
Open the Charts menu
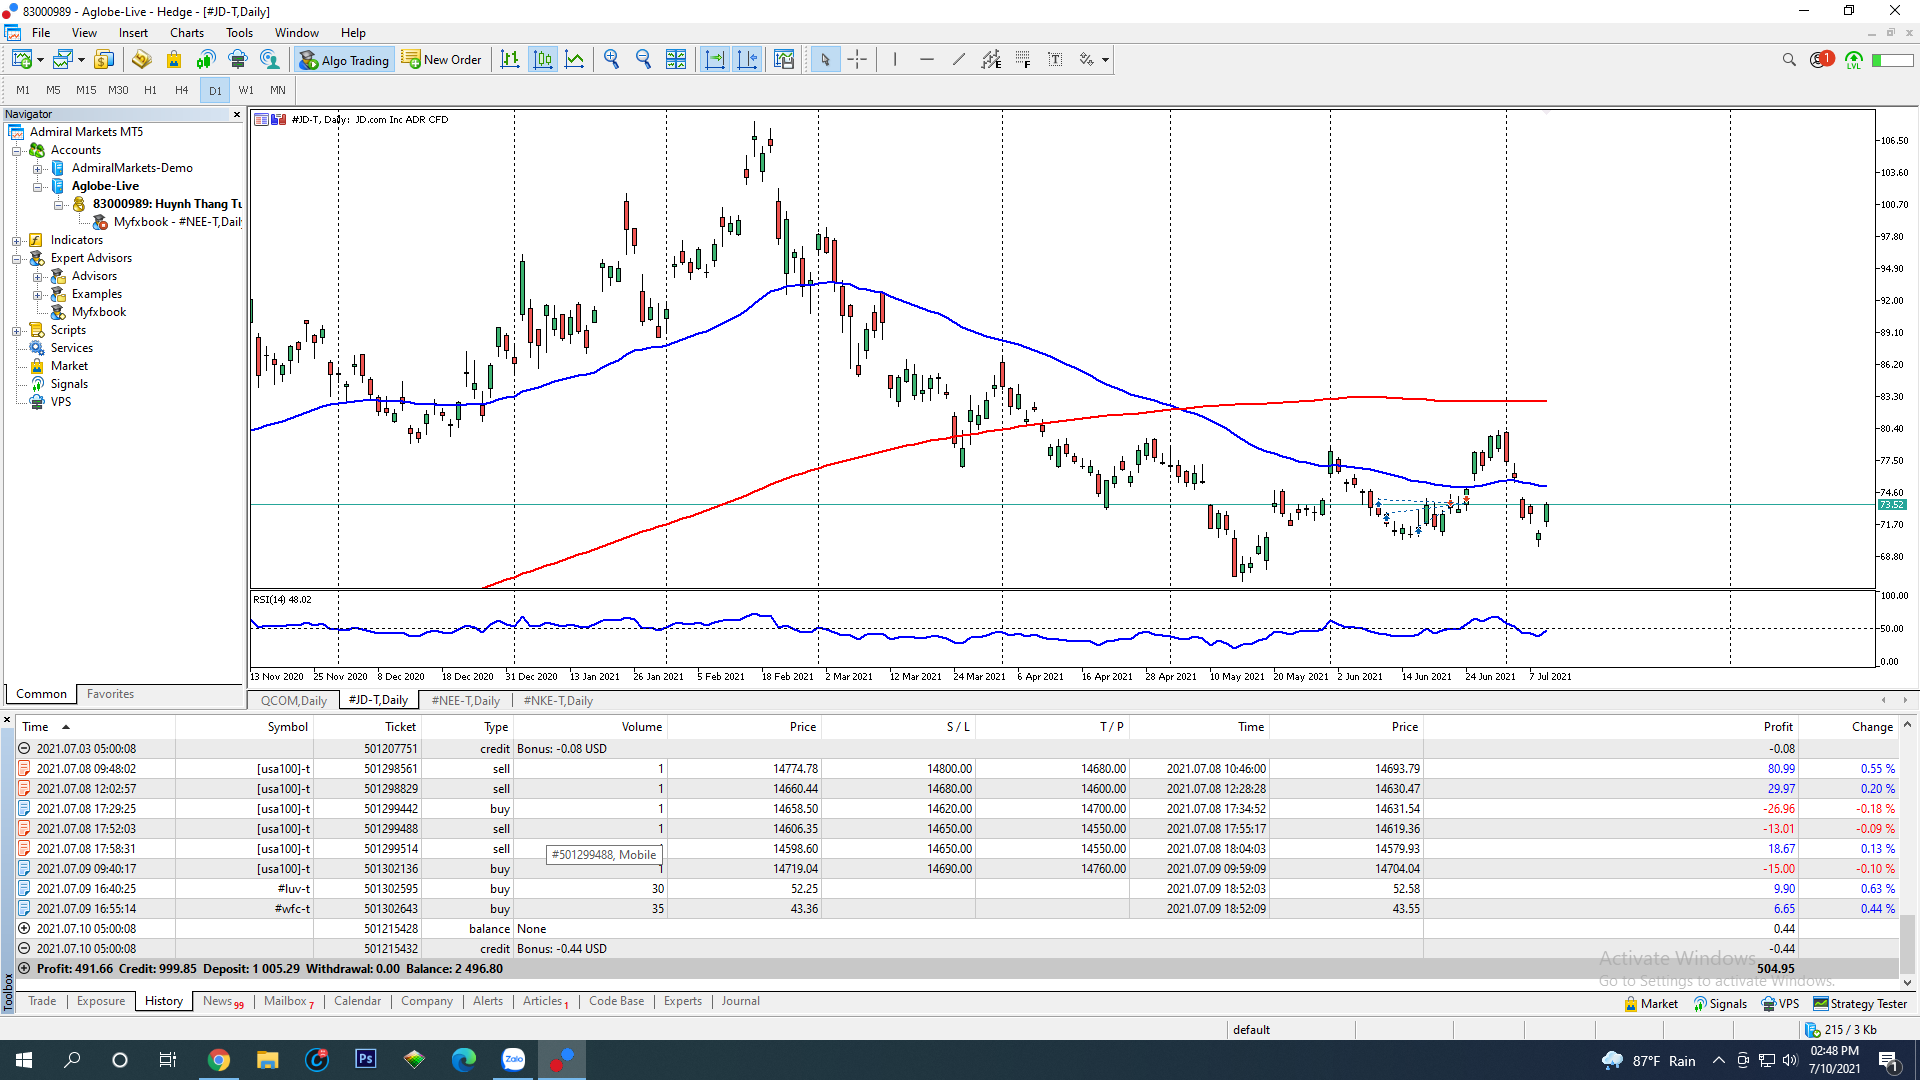[x=186, y=33]
